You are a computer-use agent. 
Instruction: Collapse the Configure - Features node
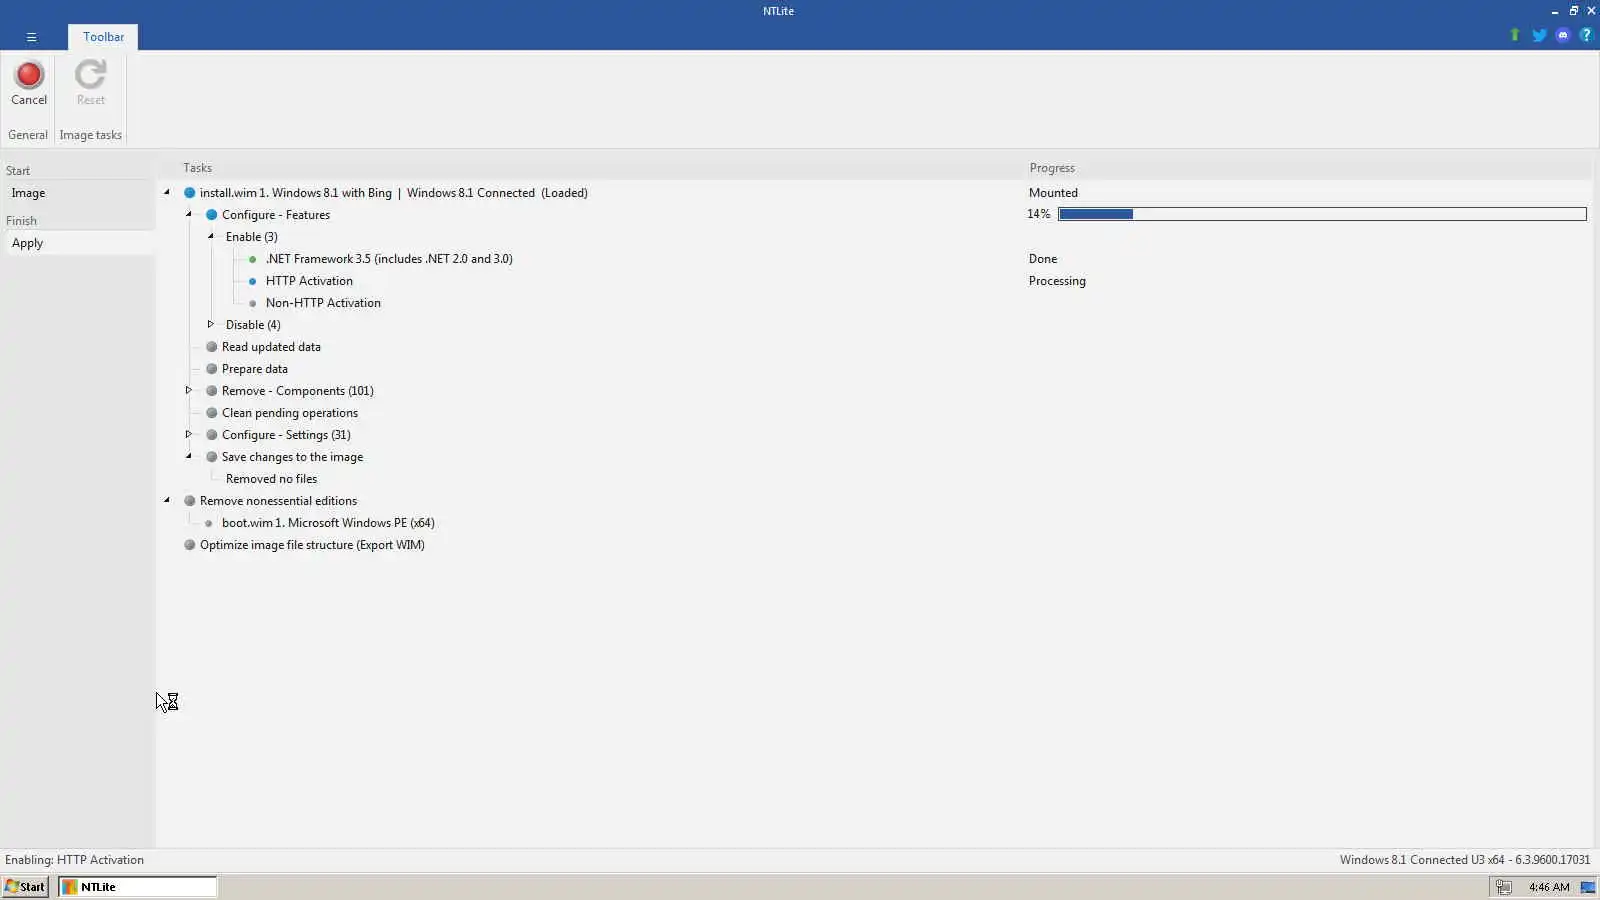[189, 214]
